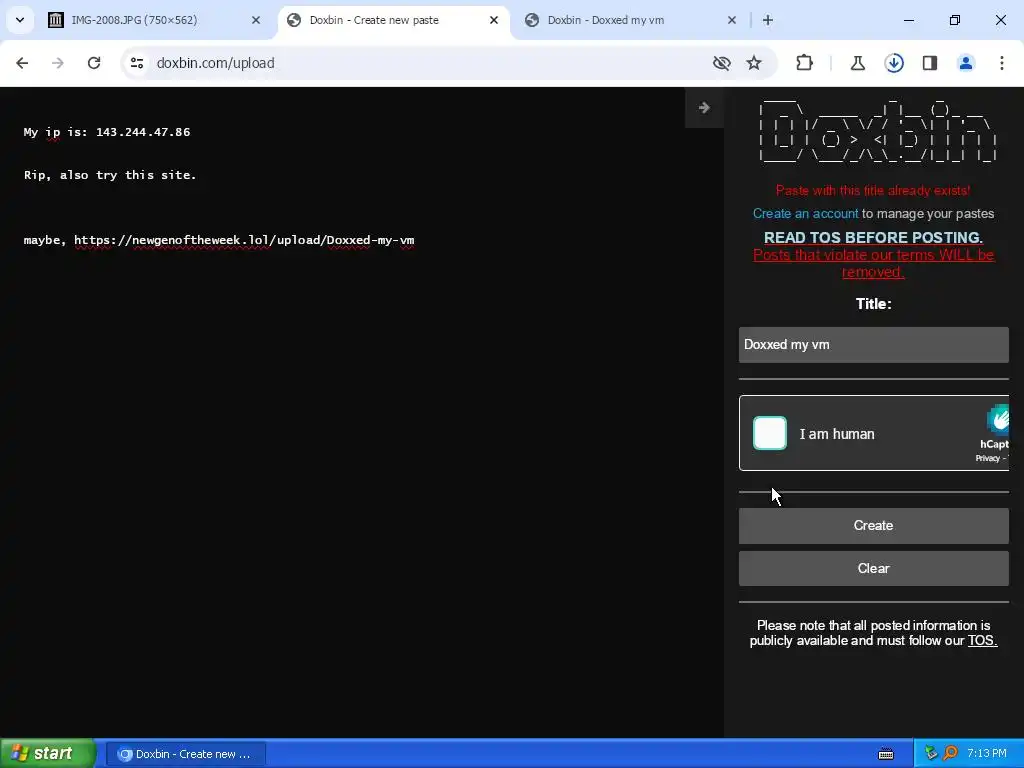The image size is (1024, 768).
Task: Collapse the sidebar with the arrow button
Action: click(704, 108)
